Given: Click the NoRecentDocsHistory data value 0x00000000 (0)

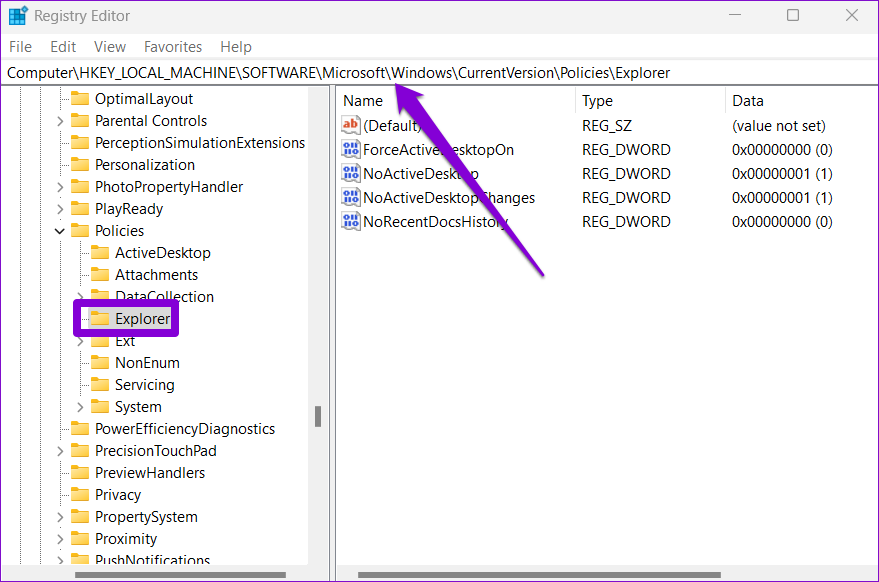Looking at the screenshot, I should [782, 222].
